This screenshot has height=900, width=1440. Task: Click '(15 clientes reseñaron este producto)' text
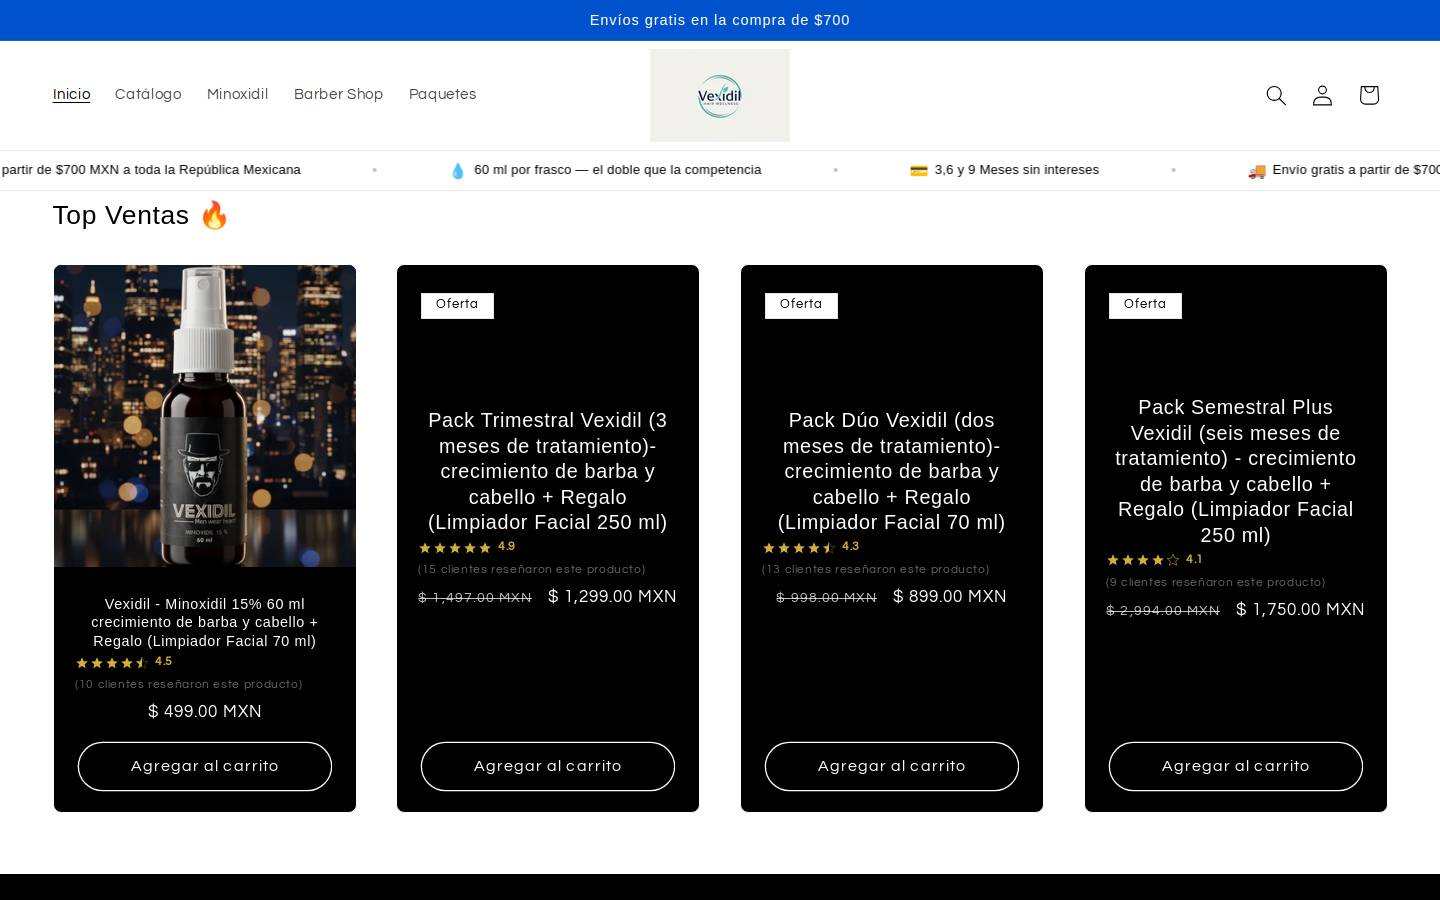click(x=532, y=570)
